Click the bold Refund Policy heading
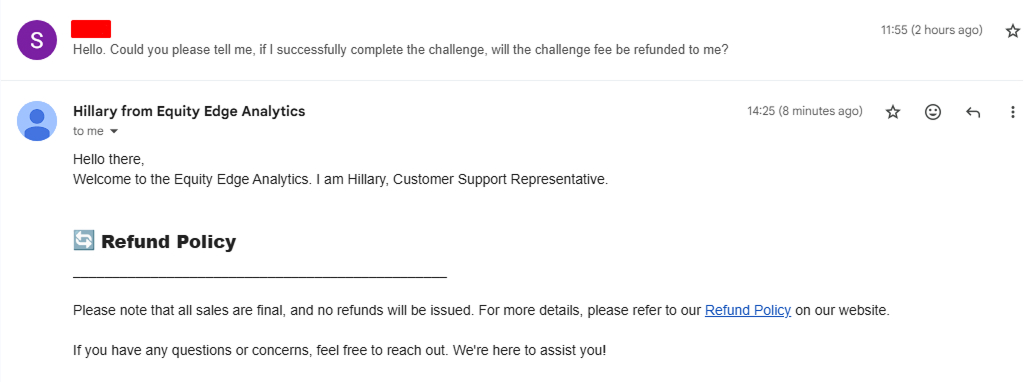 click(168, 242)
